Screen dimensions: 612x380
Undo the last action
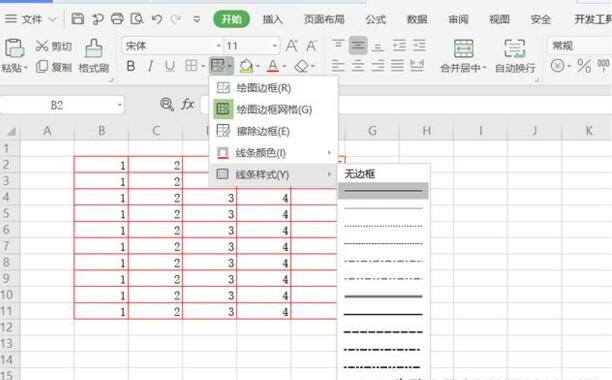157,19
